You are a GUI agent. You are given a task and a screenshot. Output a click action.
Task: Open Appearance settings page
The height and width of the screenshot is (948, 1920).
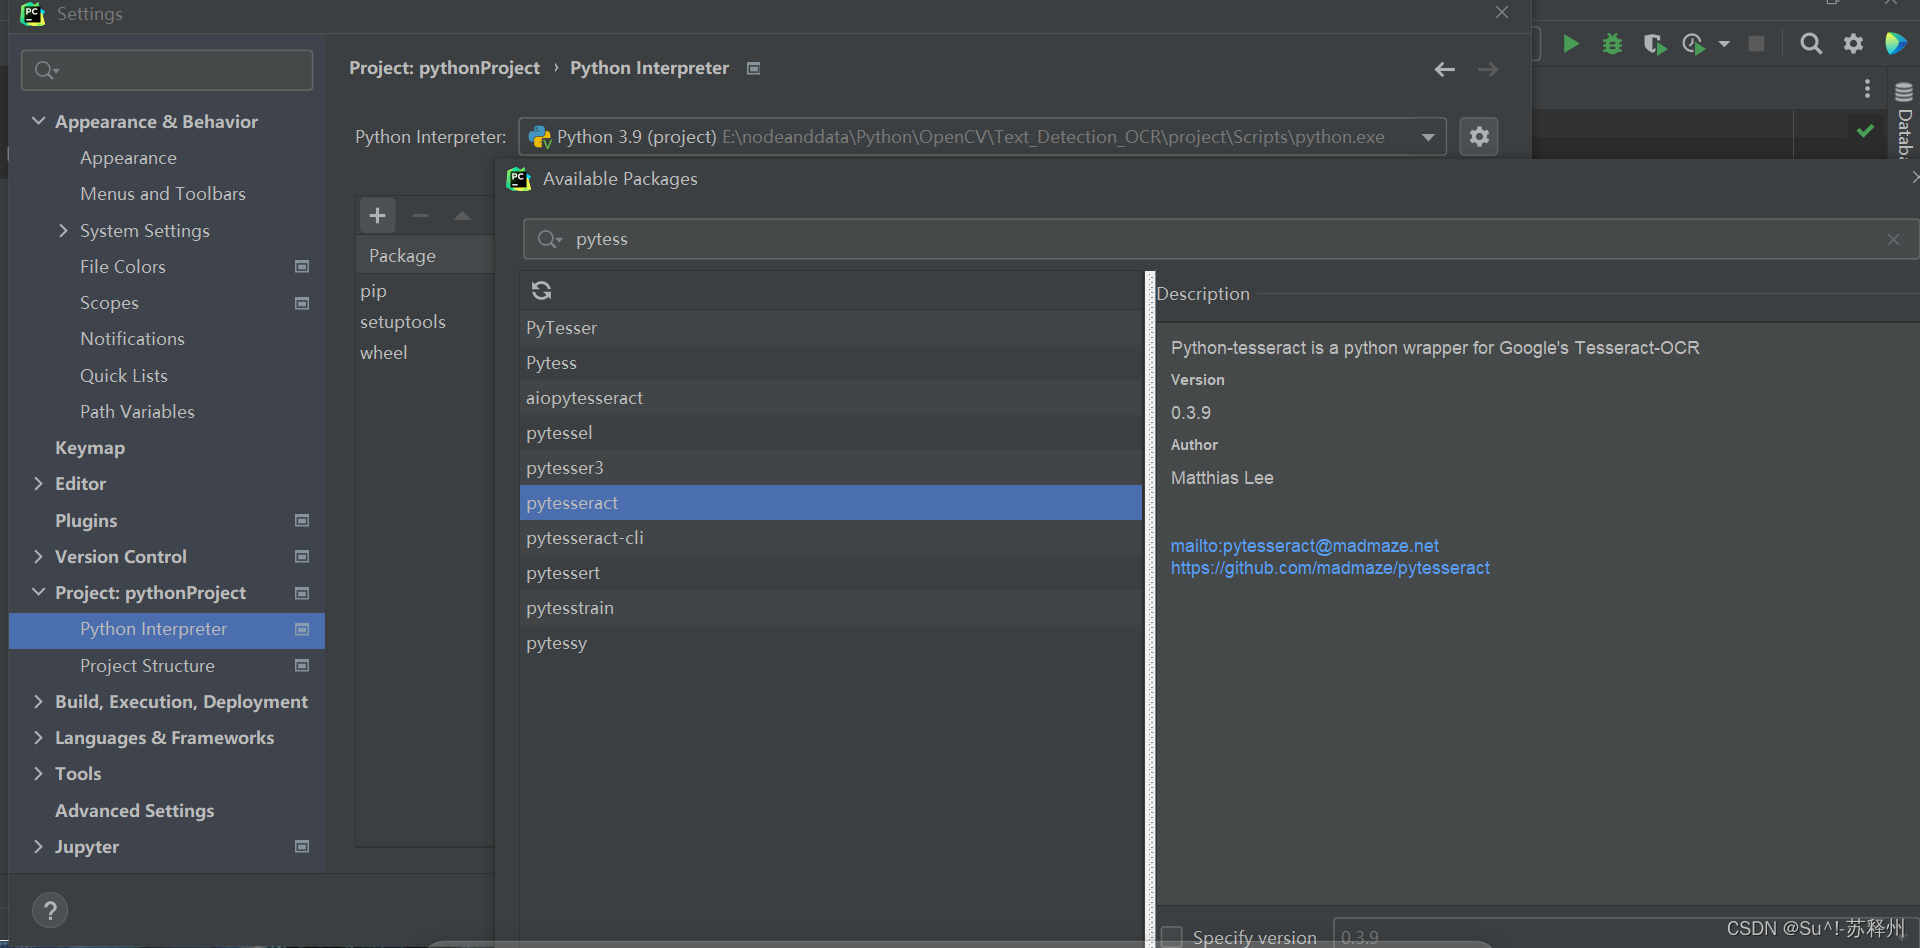(x=128, y=158)
